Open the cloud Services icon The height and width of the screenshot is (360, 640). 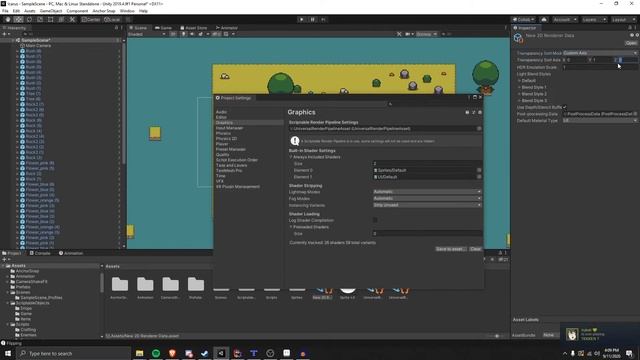(x=544, y=20)
